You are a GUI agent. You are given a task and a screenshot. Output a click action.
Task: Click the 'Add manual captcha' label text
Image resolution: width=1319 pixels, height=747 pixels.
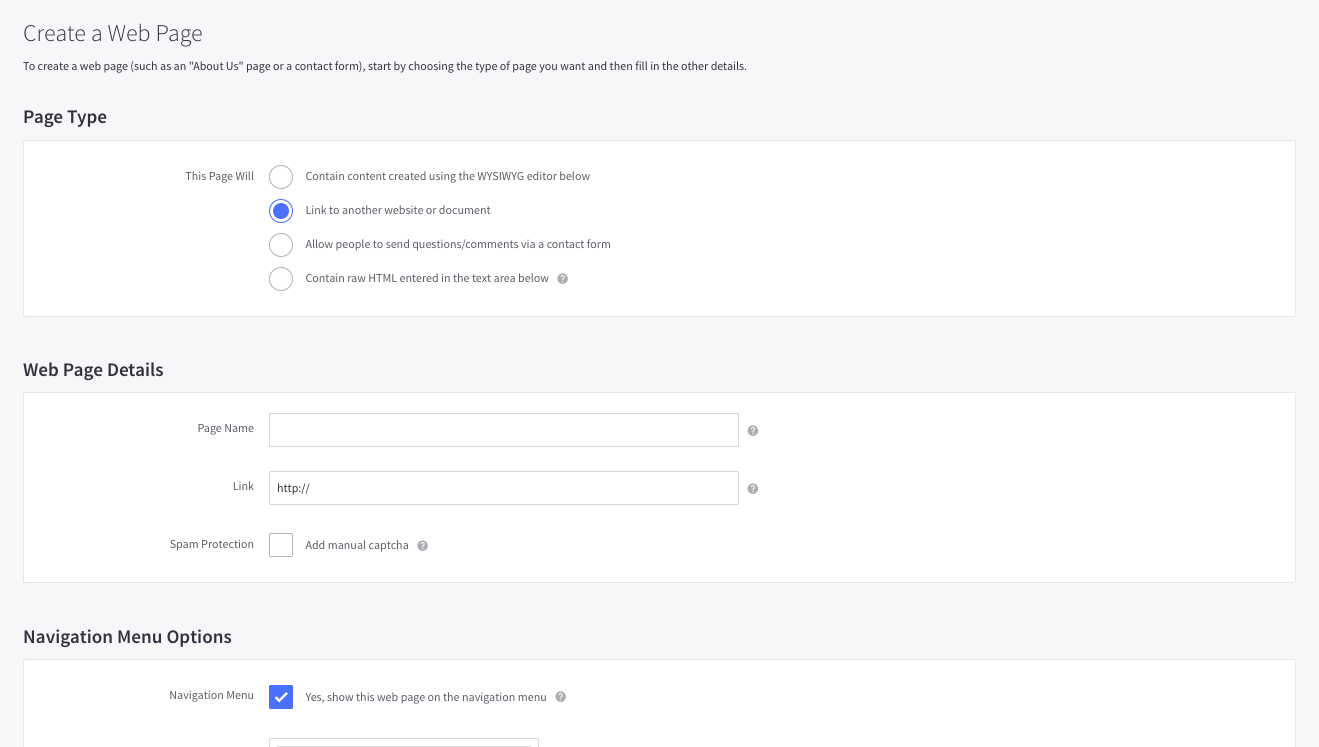click(357, 546)
